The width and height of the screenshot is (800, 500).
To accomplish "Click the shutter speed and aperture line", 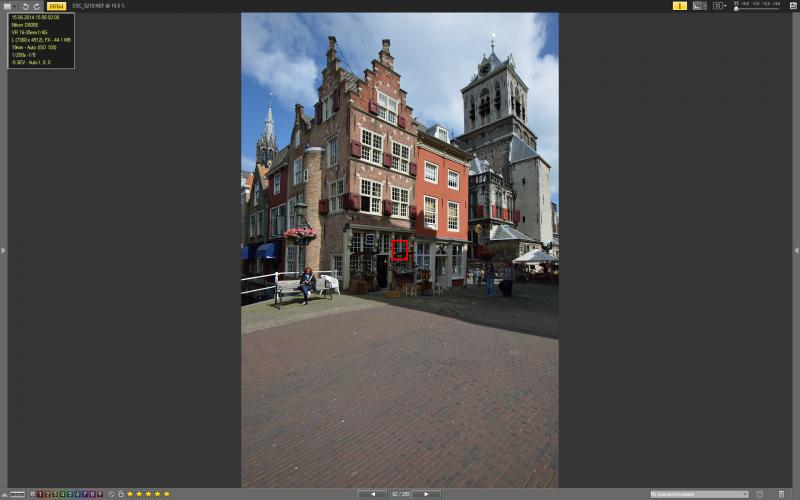I will pos(23,55).
